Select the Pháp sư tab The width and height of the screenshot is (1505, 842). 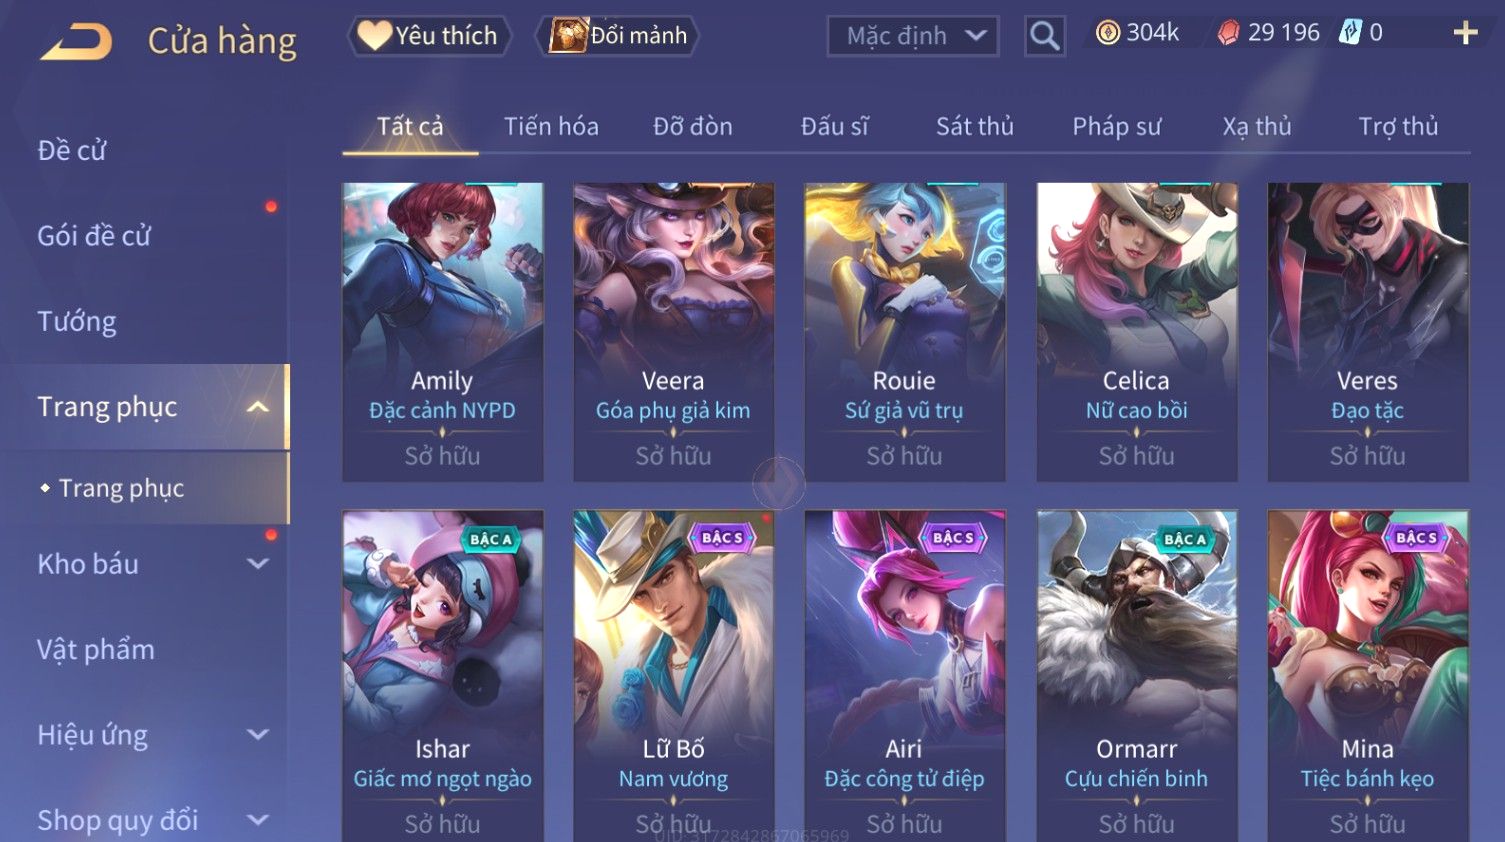tap(1116, 127)
